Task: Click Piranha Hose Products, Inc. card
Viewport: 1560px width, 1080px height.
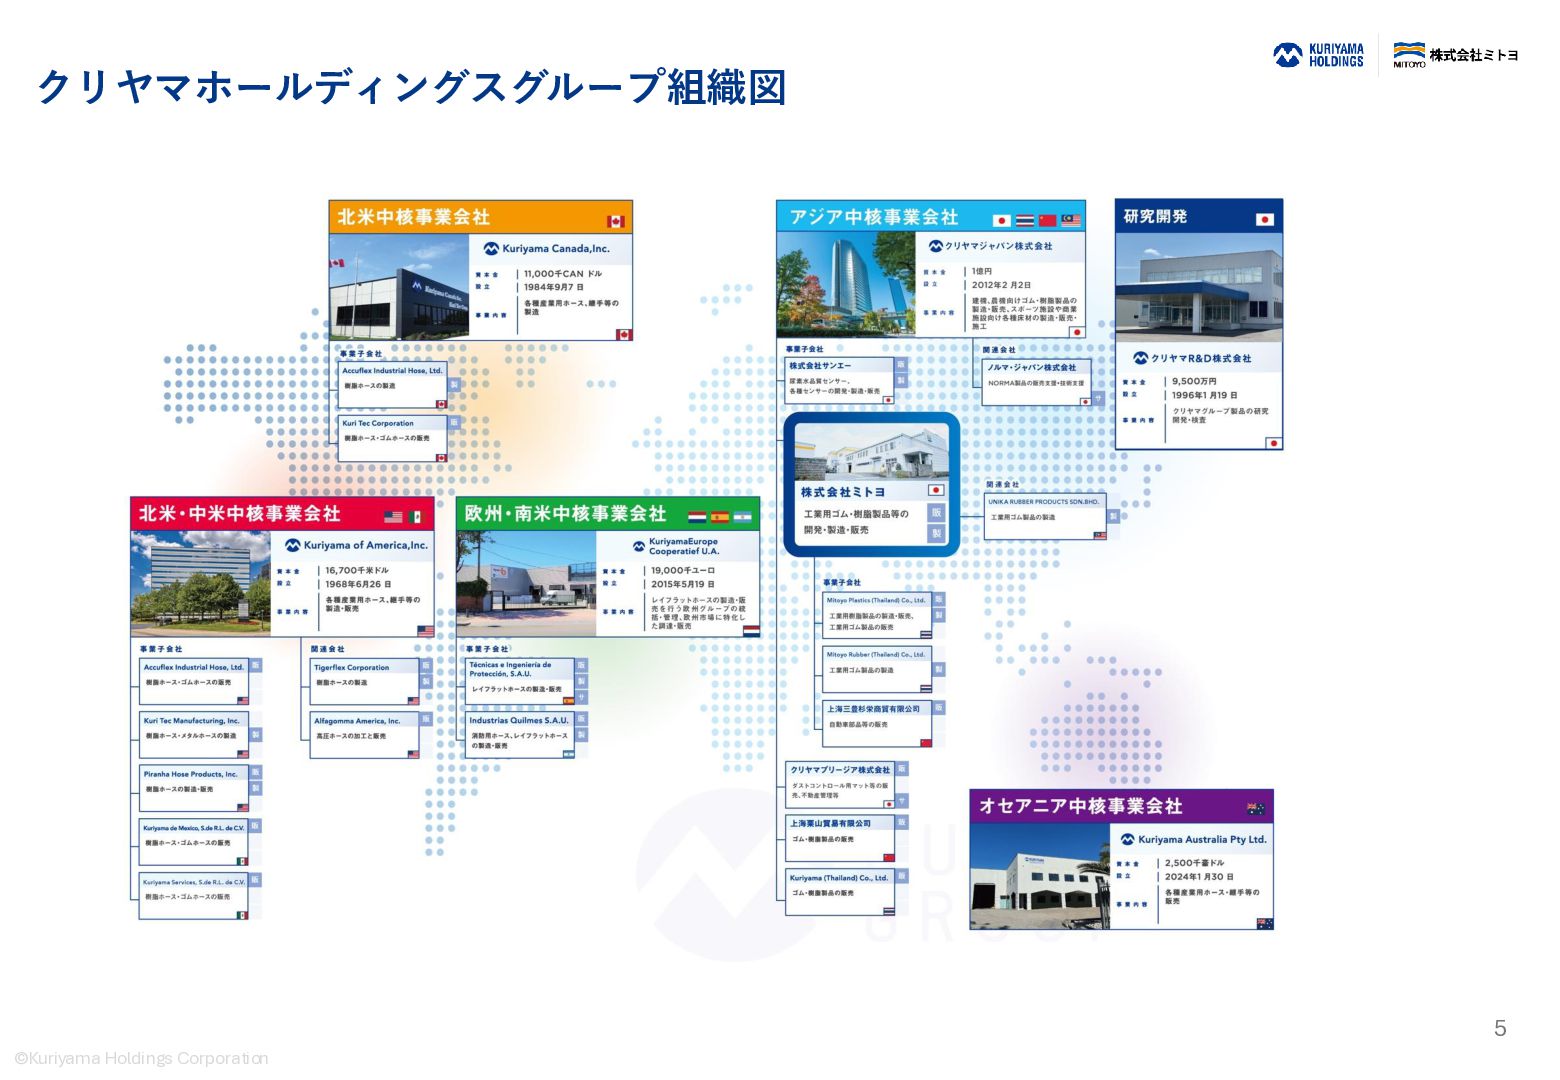Action: pyautogui.click(x=194, y=789)
